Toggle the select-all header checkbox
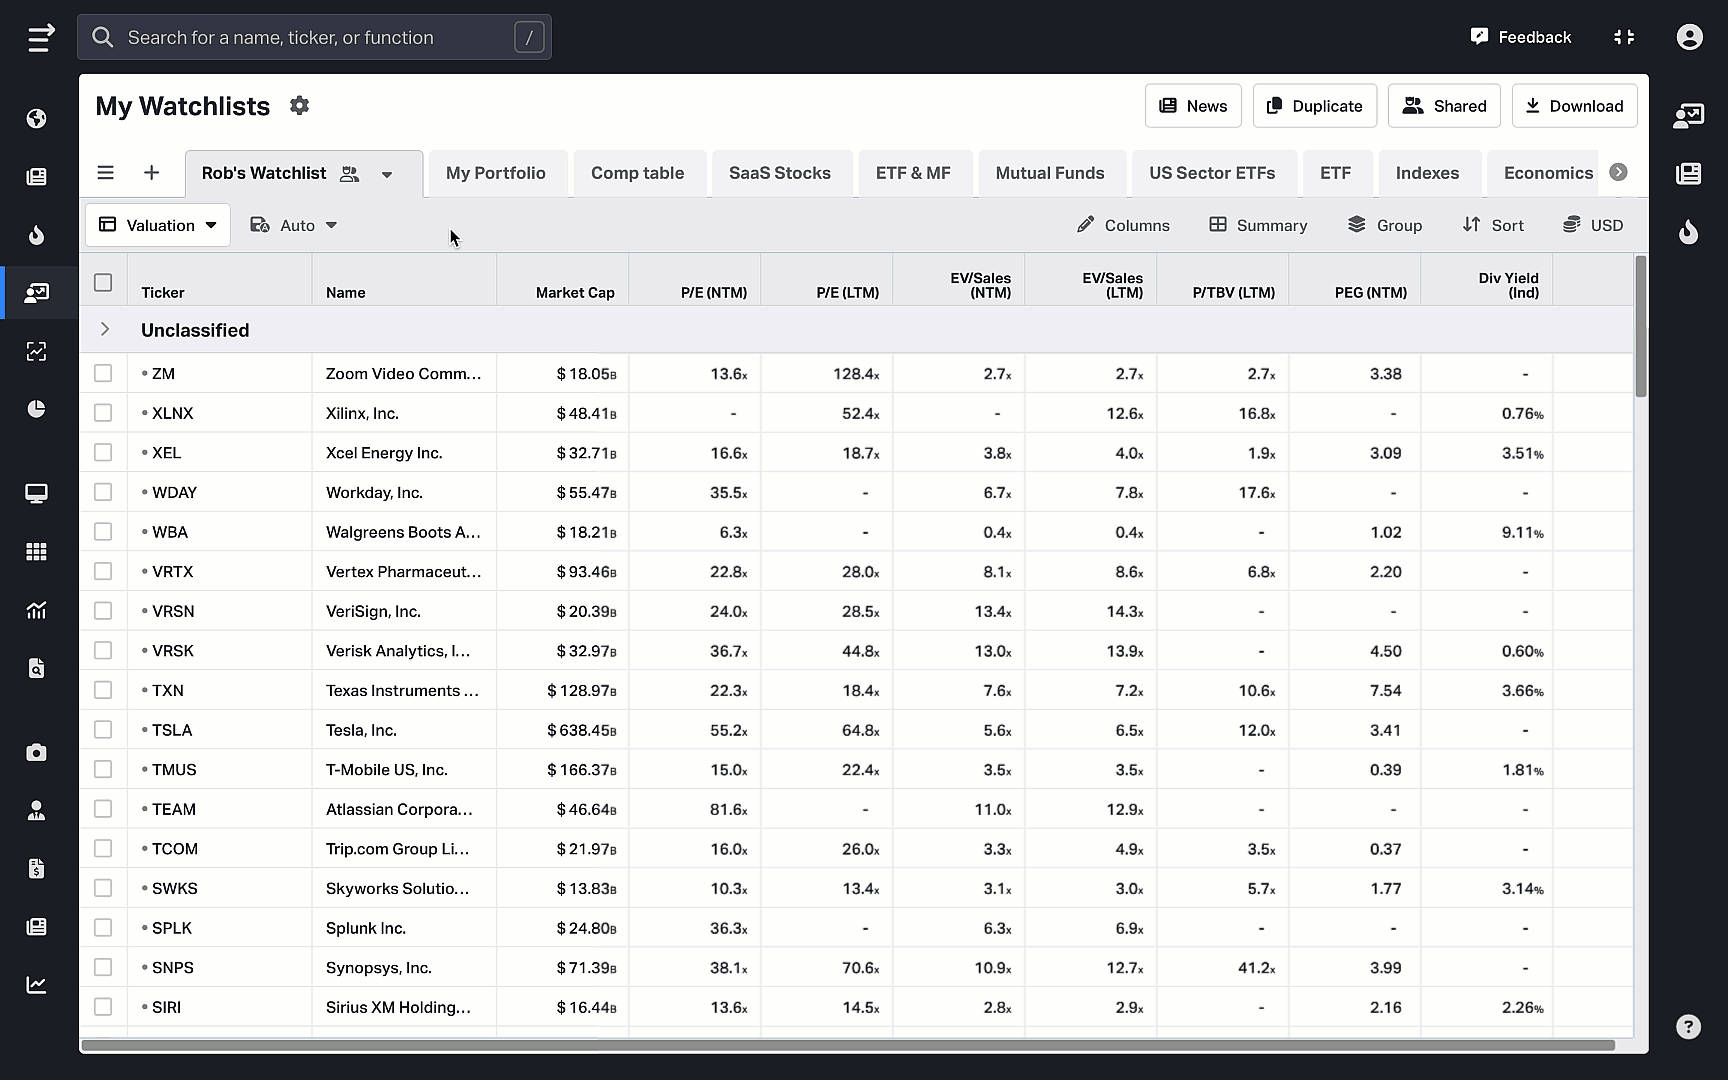 click(x=103, y=282)
